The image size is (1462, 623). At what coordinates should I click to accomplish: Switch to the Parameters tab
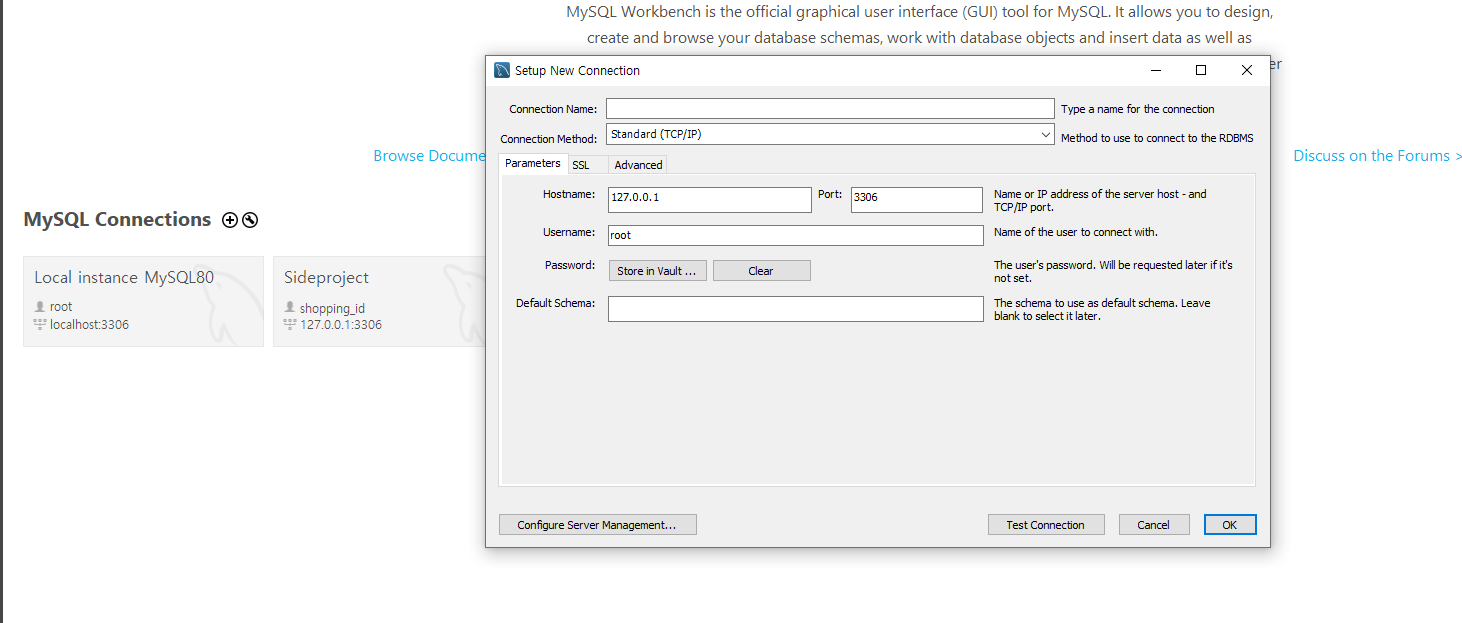coord(533,164)
